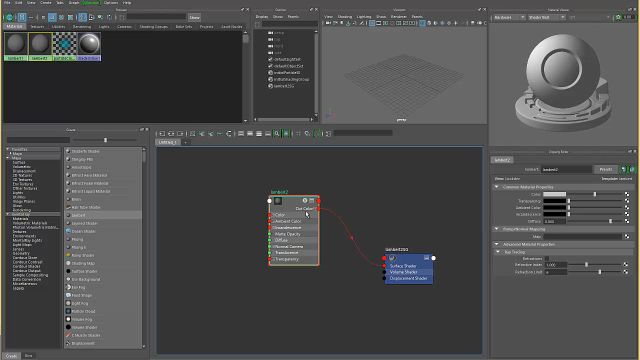Select the zoom search icon in graph toolbar

(x=277, y=133)
